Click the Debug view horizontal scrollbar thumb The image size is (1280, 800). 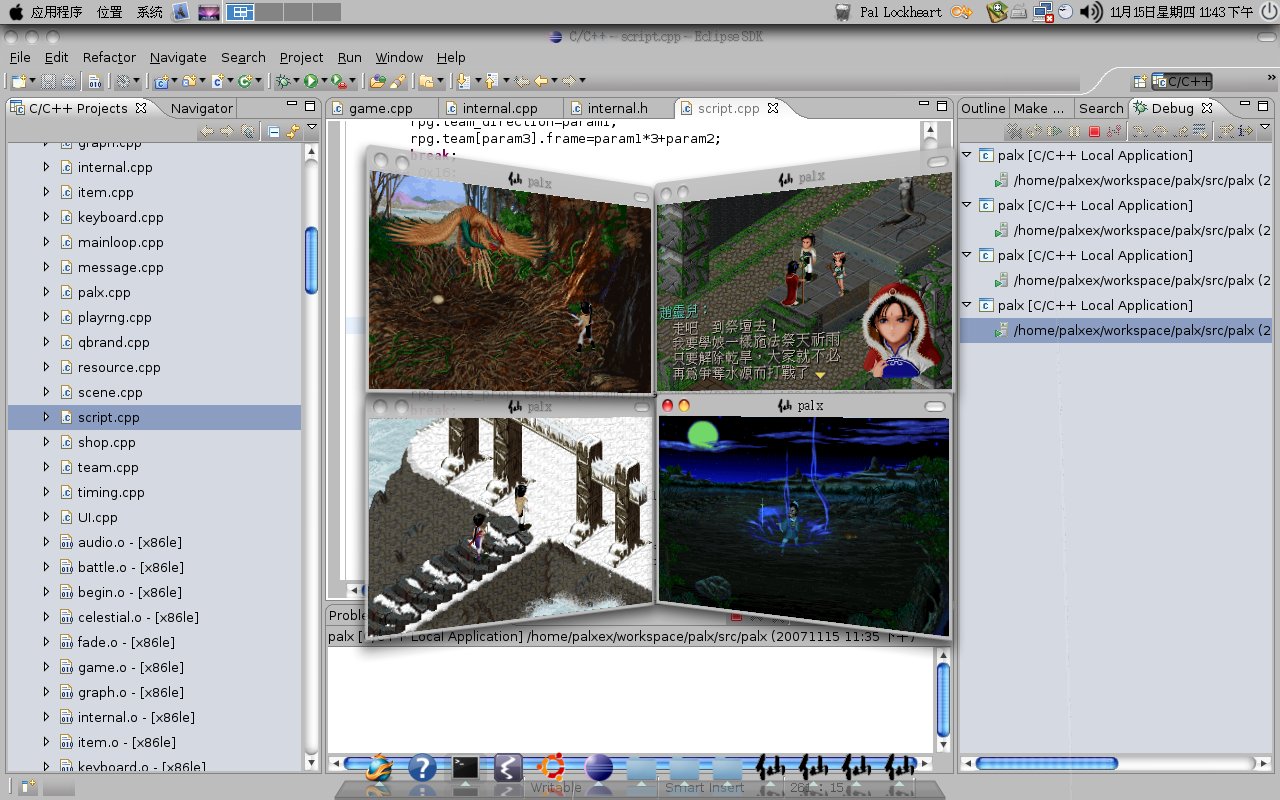point(1046,763)
